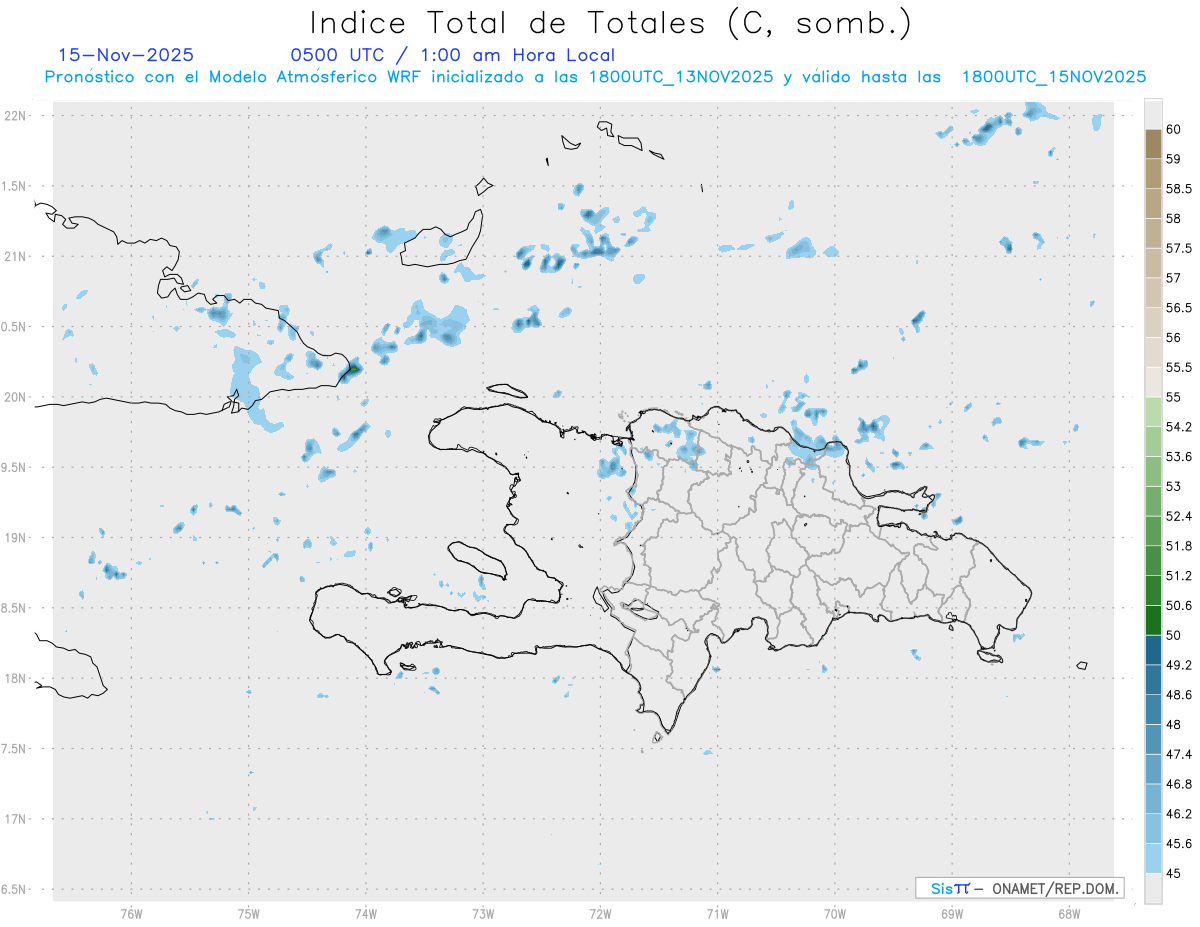Click the latitude label '22N'
The height and width of the screenshot is (927, 1200).
[x=15, y=116]
